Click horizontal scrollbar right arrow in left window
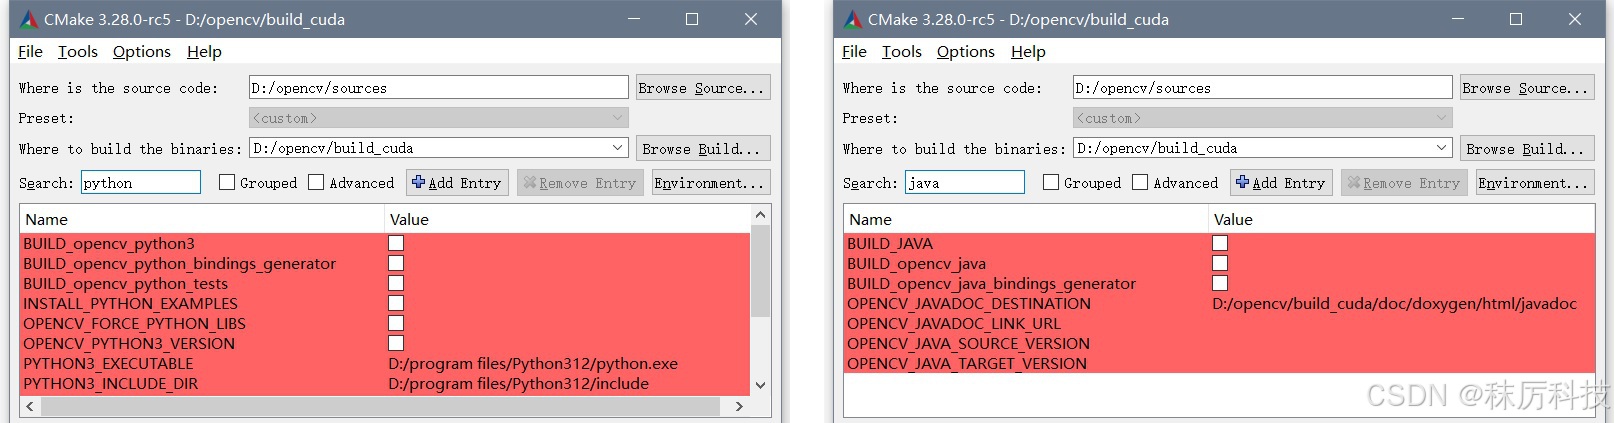 739,406
